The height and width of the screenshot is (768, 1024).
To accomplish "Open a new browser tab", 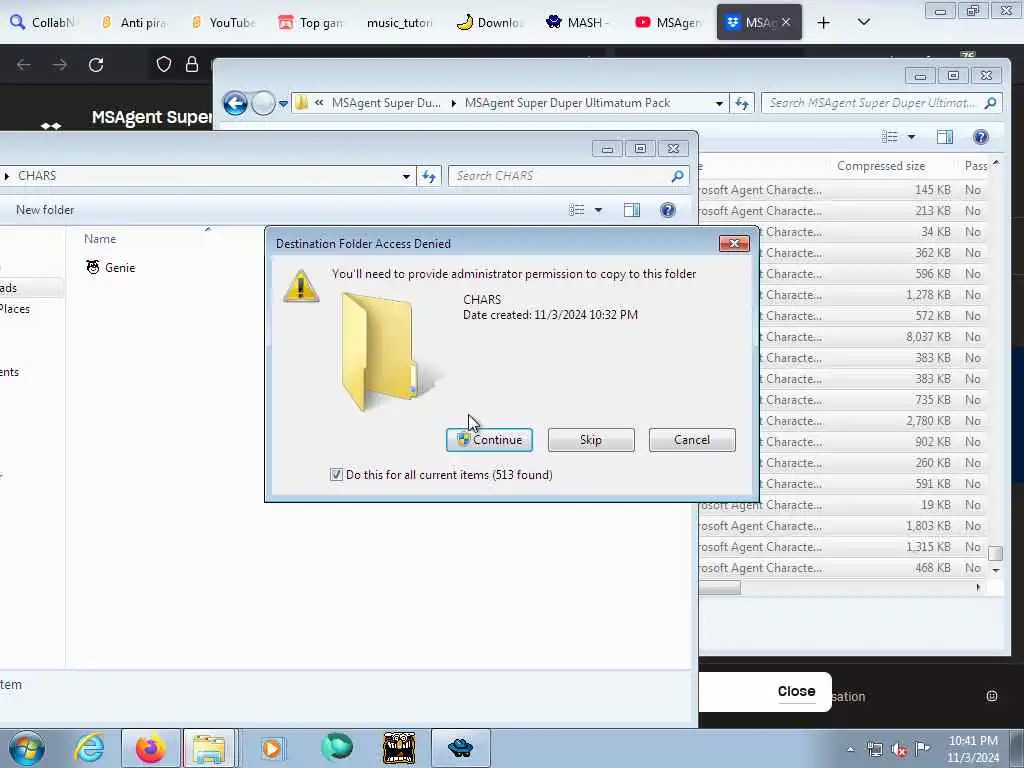I will pyautogui.click(x=824, y=22).
